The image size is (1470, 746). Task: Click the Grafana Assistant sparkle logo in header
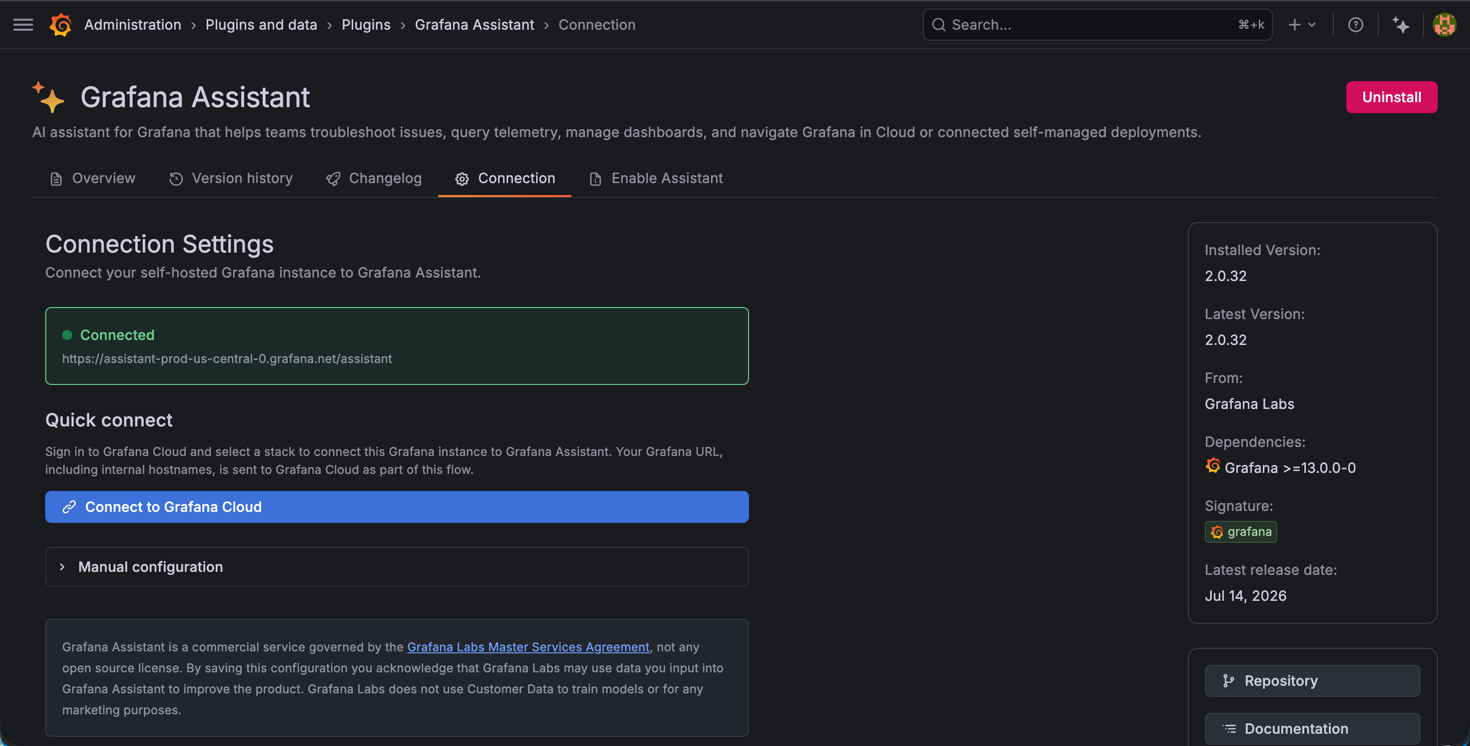coord(48,97)
